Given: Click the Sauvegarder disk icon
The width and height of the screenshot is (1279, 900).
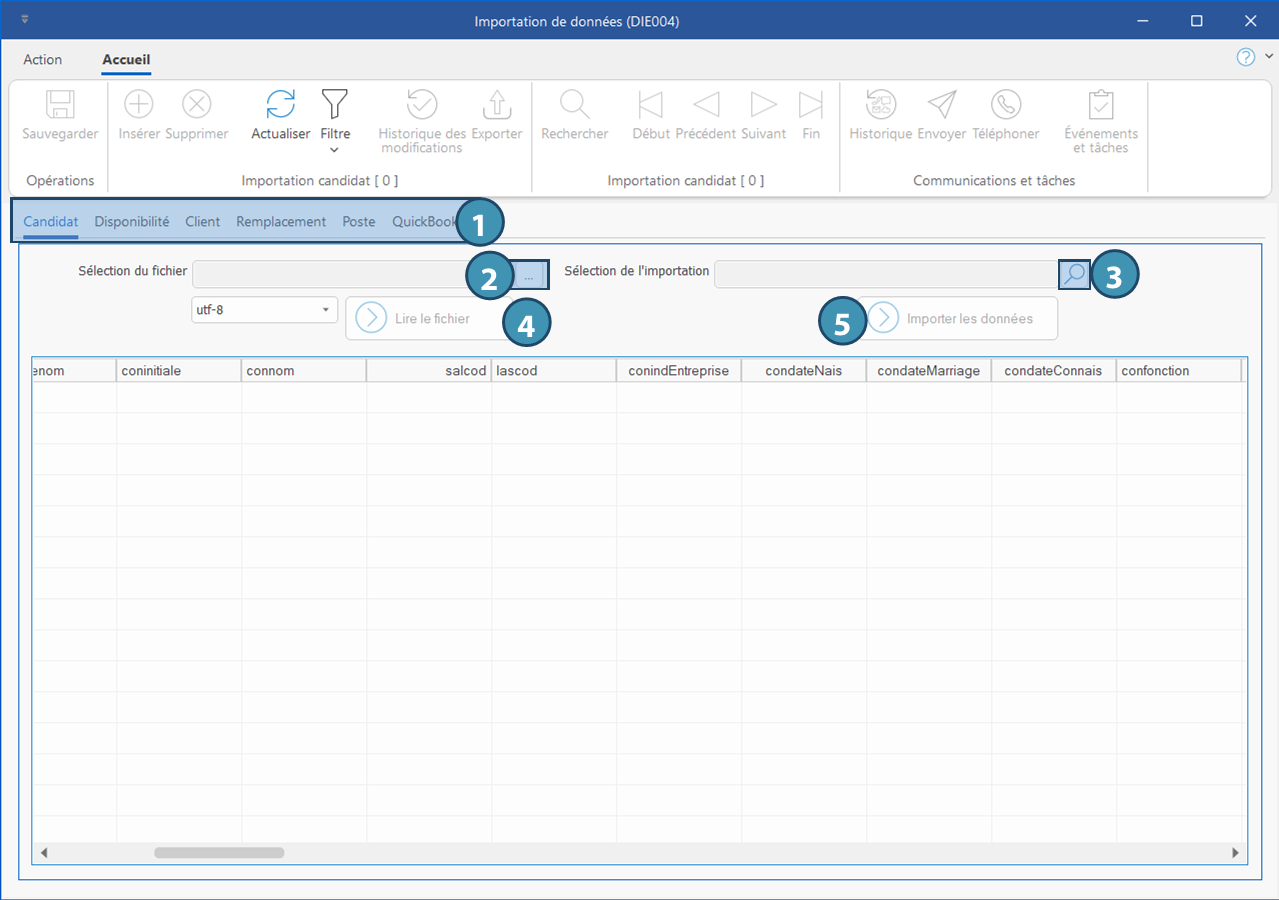Looking at the screenshot, I should pos(60,104).
